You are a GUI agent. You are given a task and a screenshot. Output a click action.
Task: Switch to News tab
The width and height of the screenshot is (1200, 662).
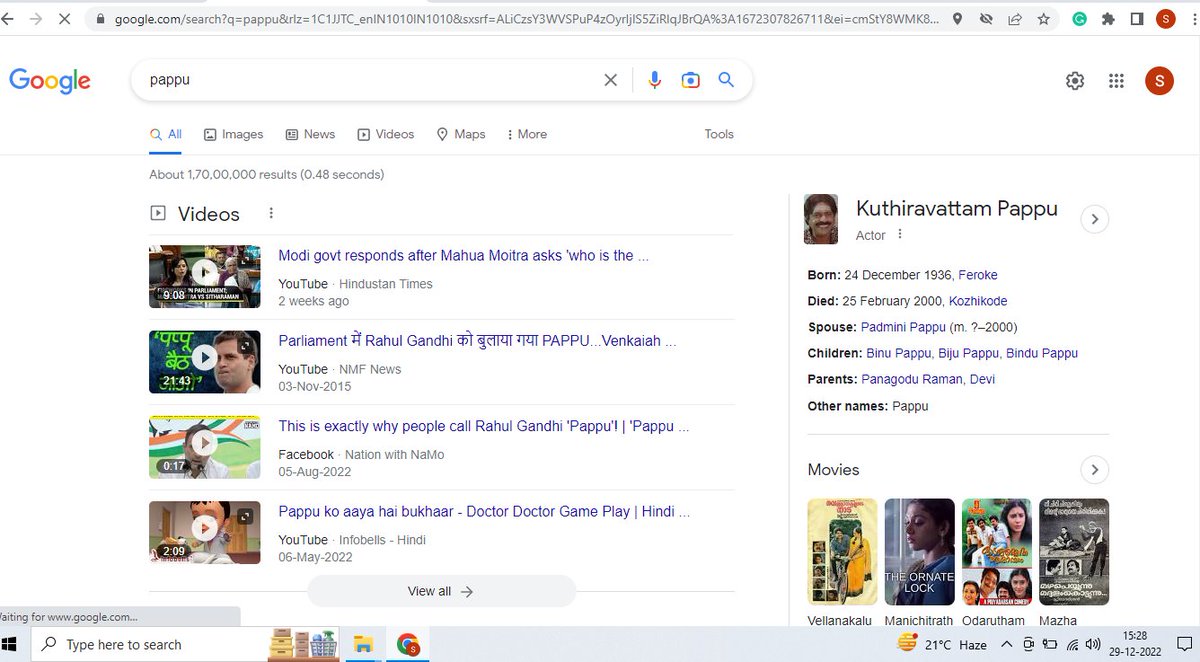coord(310,134)
